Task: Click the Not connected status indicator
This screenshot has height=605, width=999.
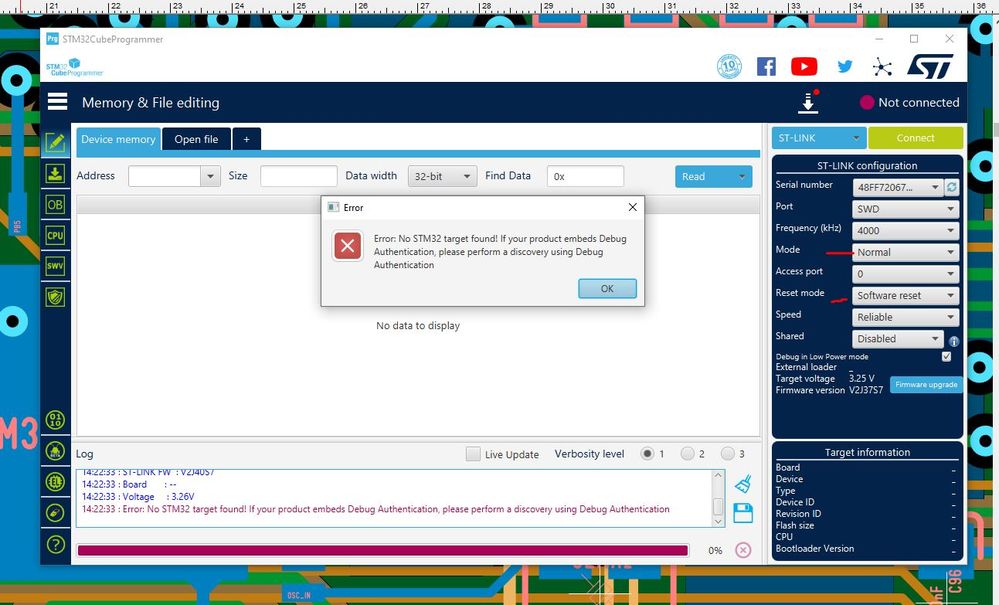Action: 909,102
